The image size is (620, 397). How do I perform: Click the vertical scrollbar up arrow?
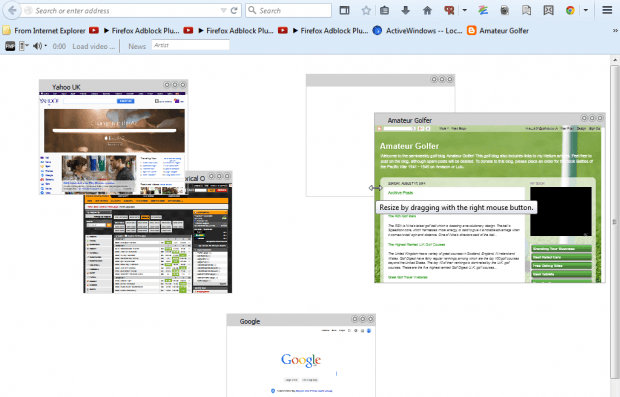615,60
